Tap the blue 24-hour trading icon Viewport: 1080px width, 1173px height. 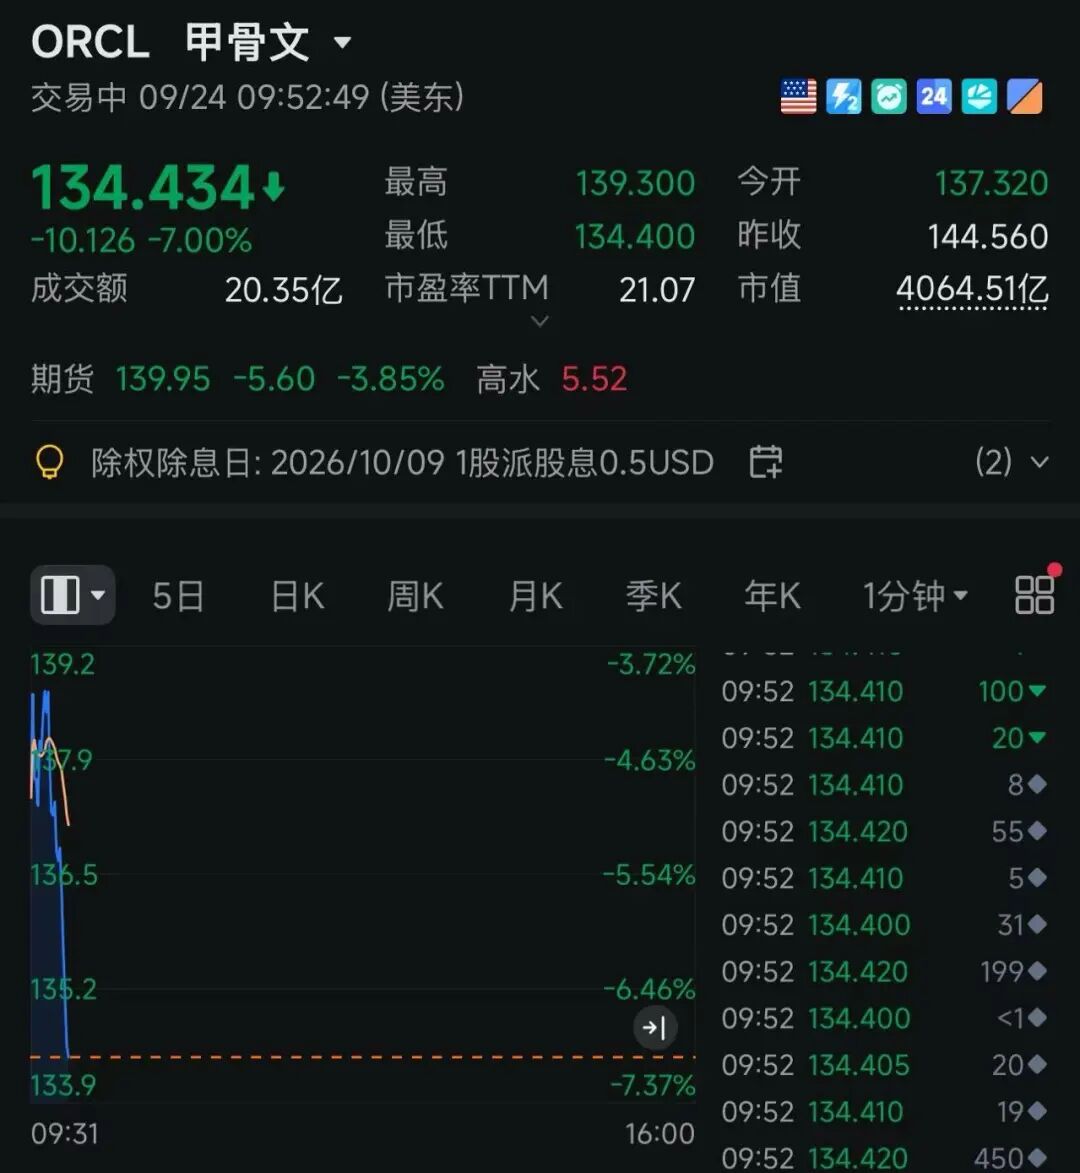[934, 97]
